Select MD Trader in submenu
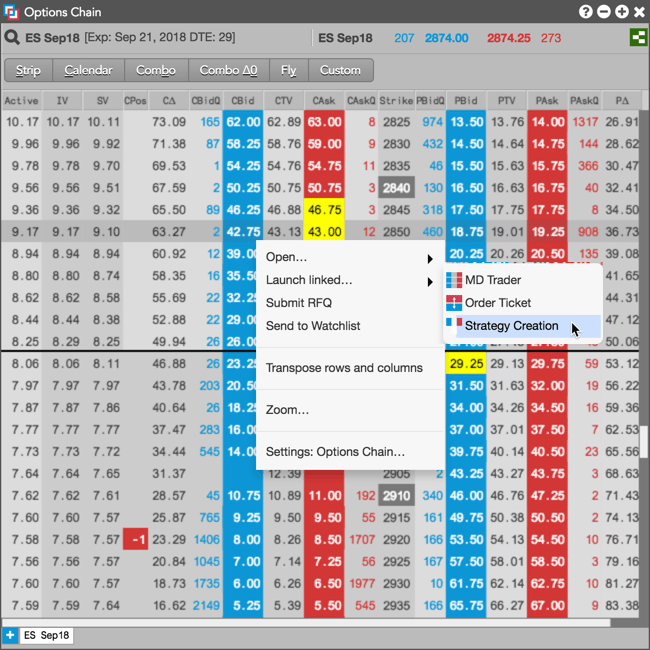Screen dimensions: 650x650 [x=523, y=280]
